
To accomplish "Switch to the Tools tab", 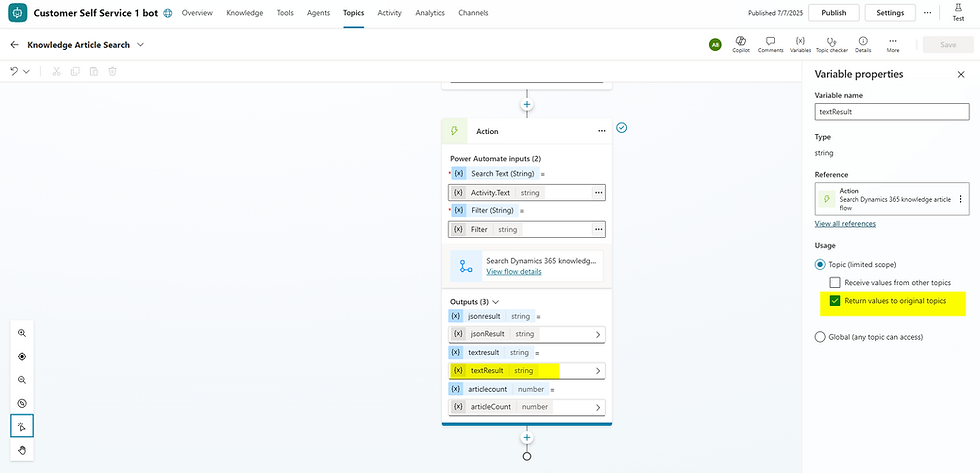I will pos(285,12).
